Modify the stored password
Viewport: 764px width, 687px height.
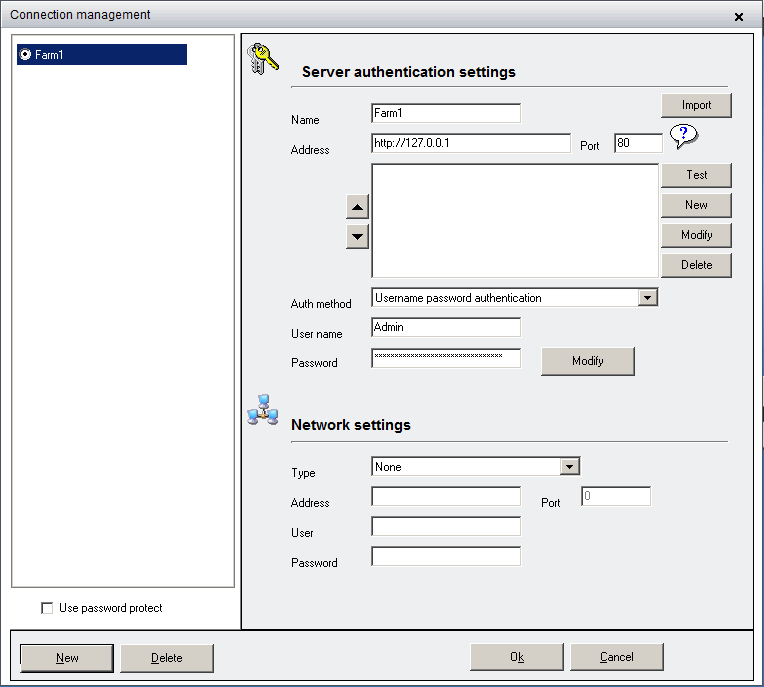587,361
